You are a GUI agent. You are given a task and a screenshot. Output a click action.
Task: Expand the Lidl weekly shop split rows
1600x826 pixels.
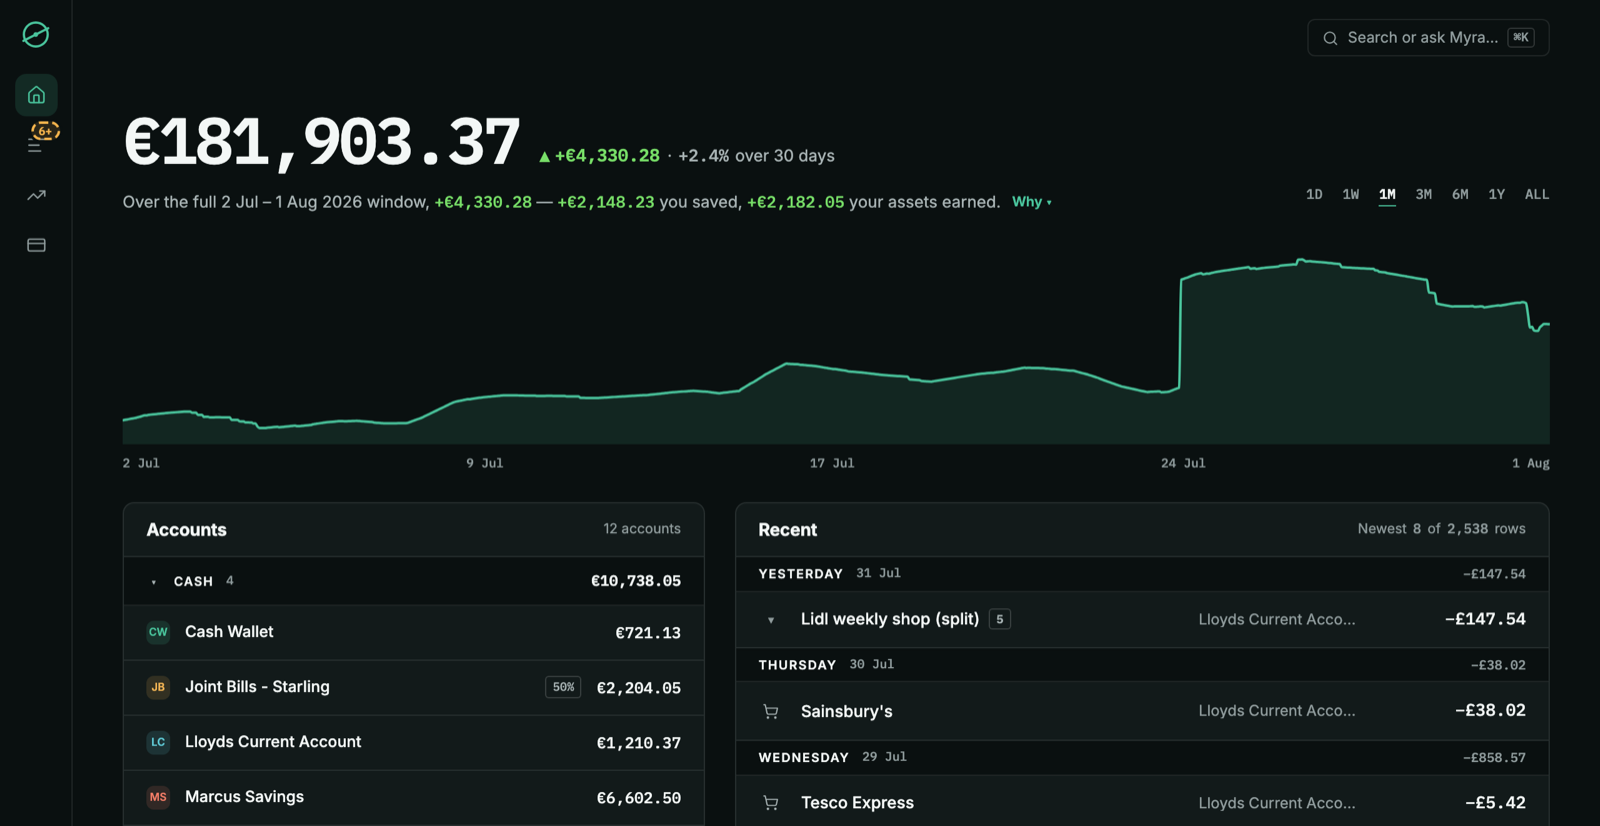click(770, 620)
